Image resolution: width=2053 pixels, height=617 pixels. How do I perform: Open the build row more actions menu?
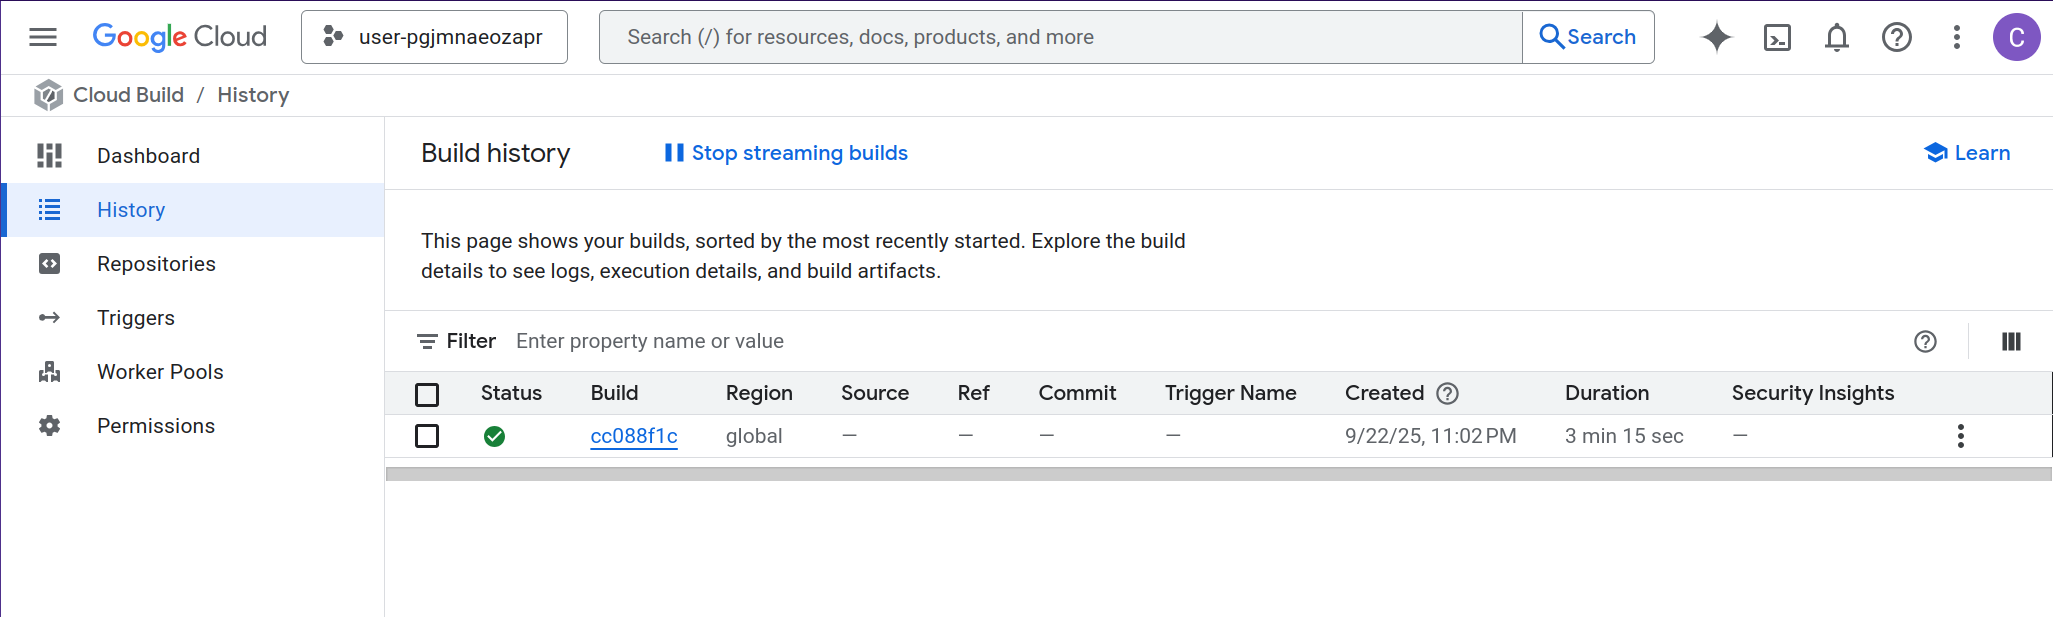coord(1960,436)
